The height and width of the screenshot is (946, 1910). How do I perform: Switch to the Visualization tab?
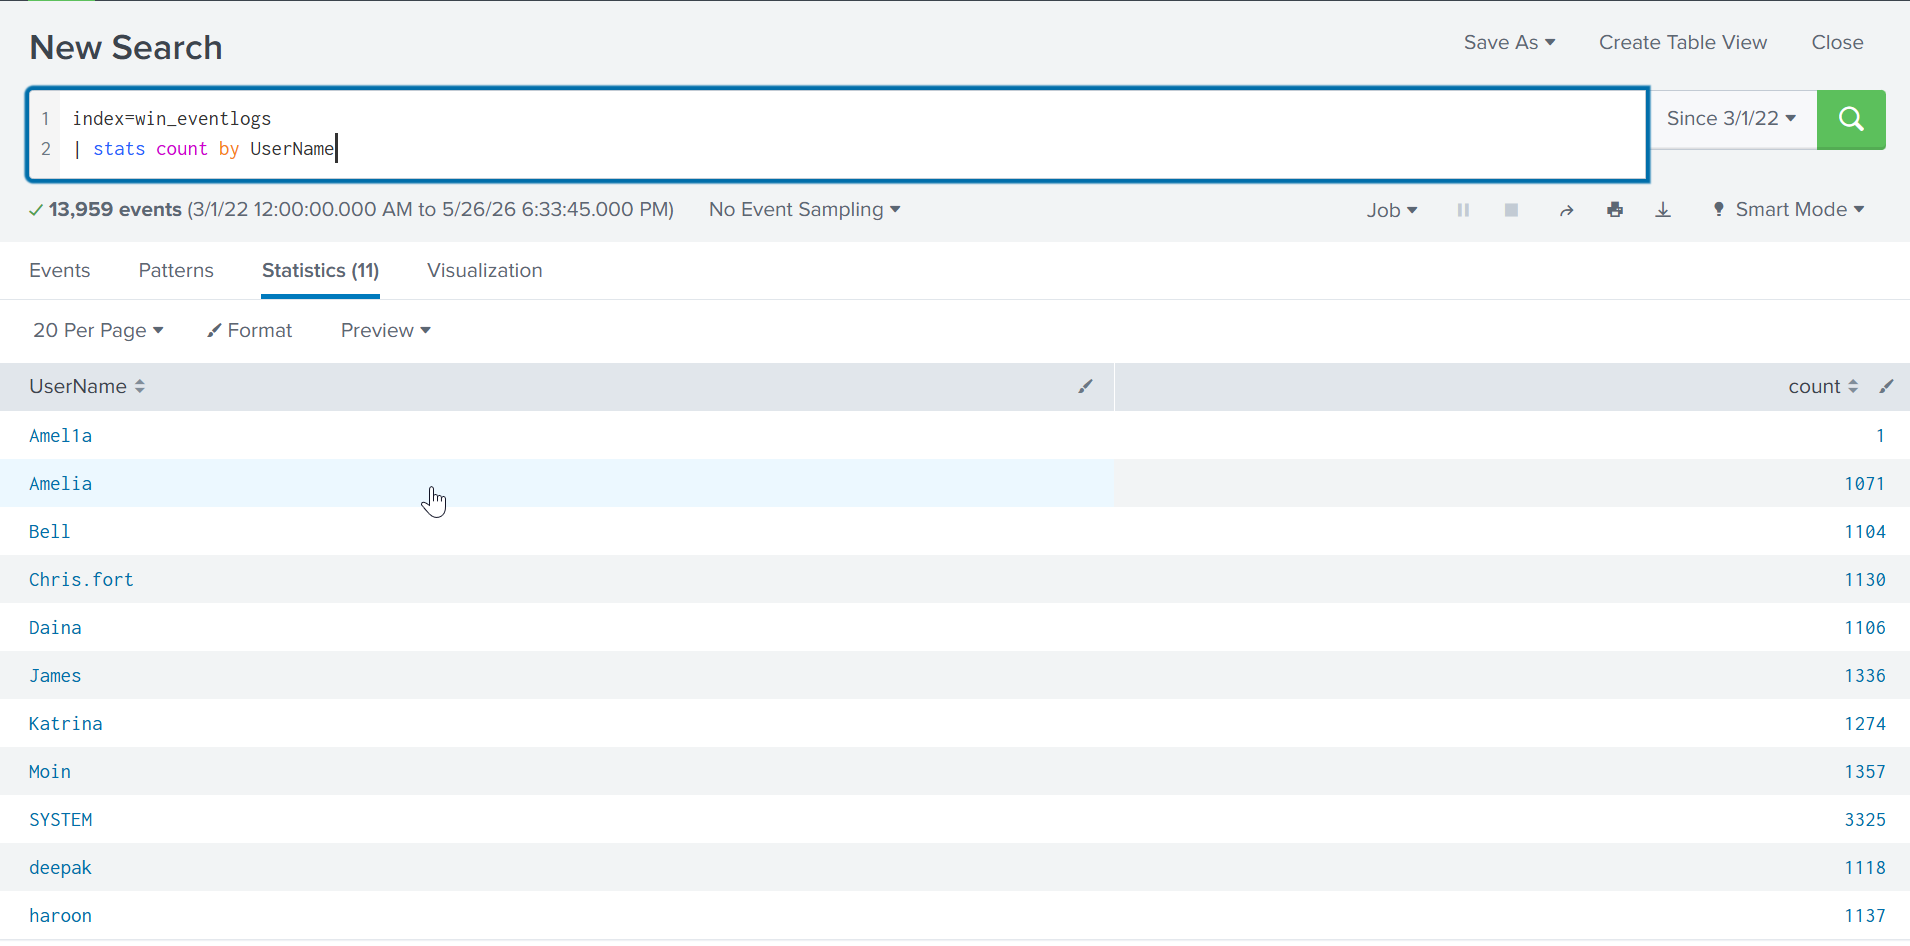tap(485, 270)
